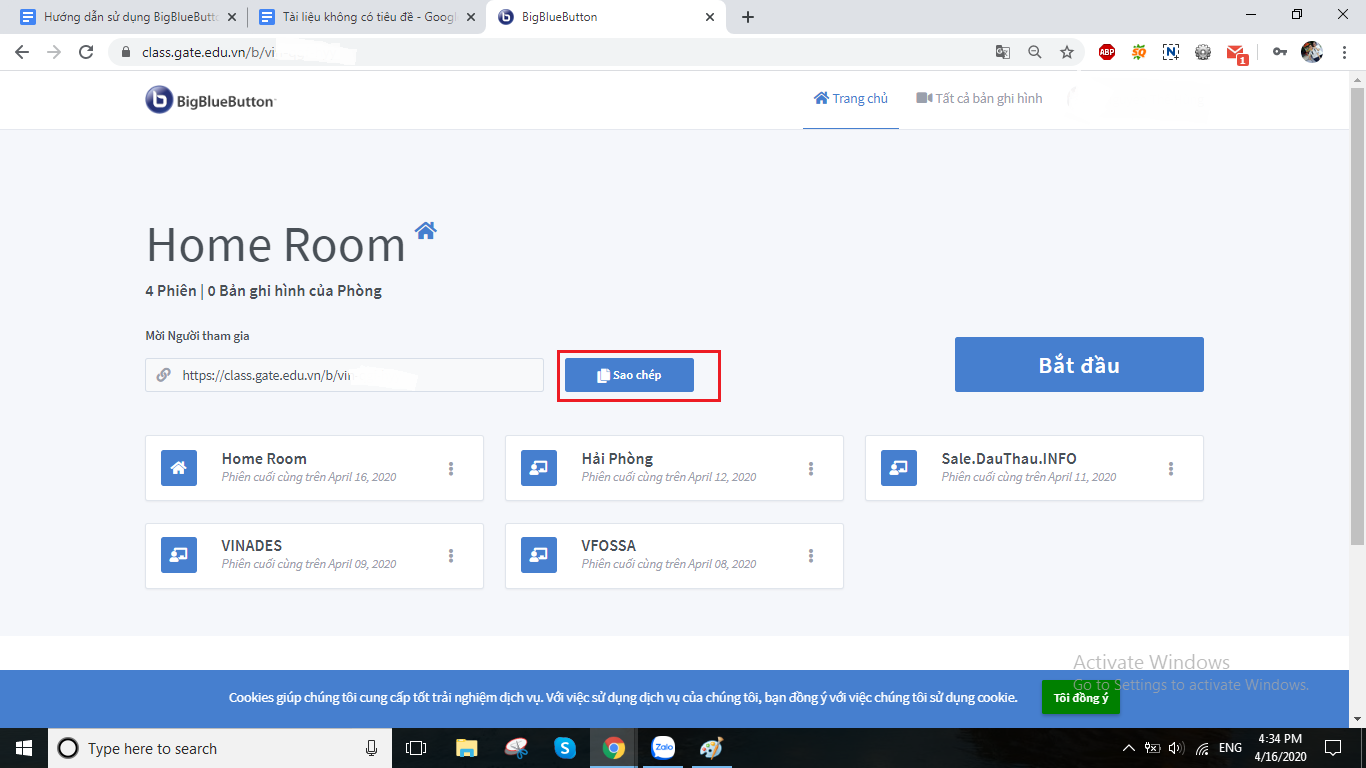
Task: Go back in browser history
Action: [x=22, y=52]
